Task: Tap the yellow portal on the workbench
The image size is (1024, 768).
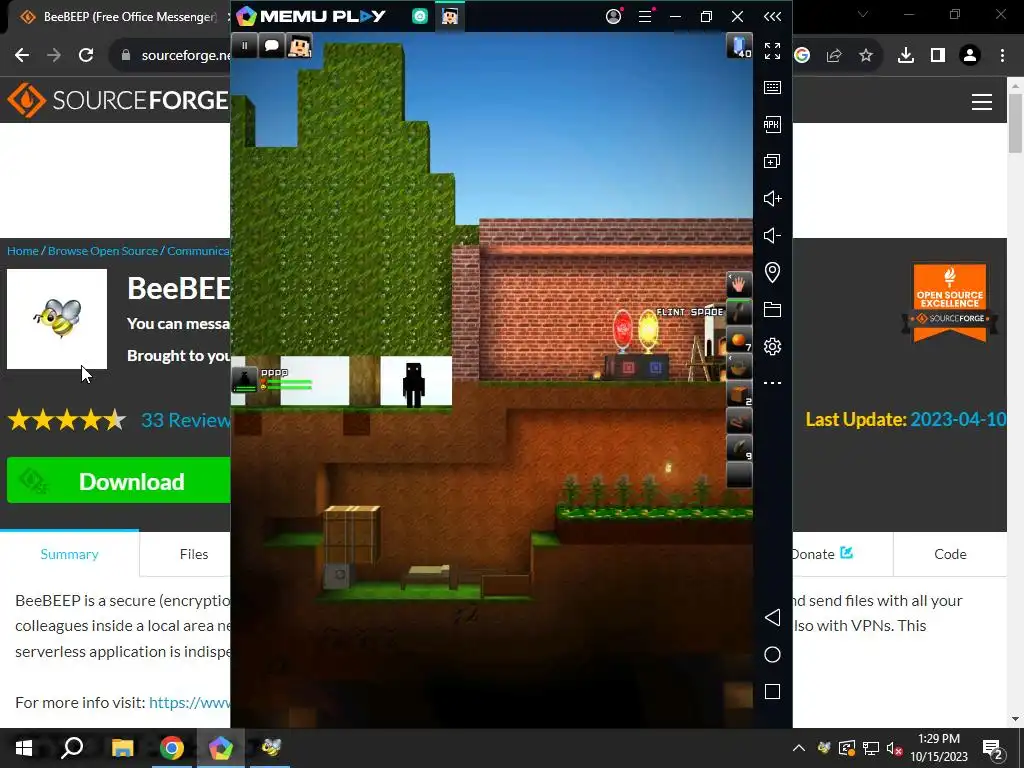Action: [648, 330]
